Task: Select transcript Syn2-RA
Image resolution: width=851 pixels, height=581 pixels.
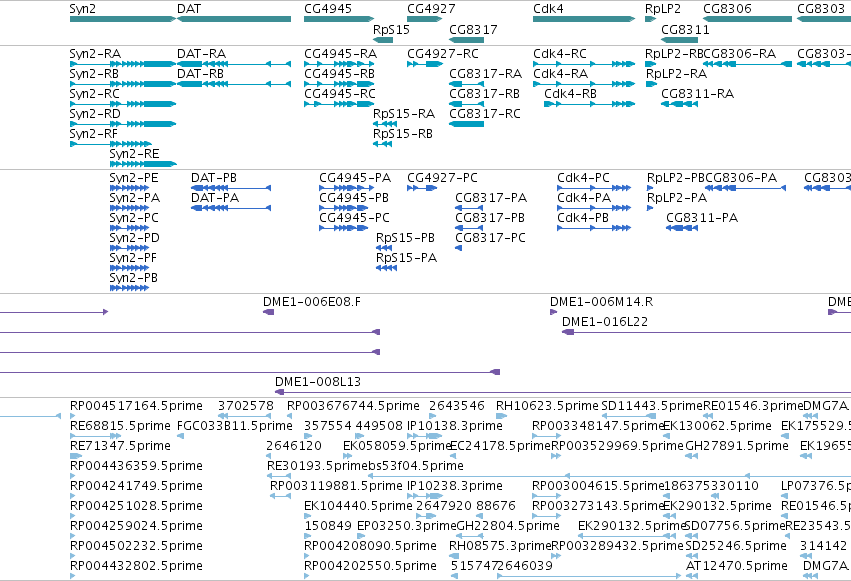Action: (x=123, y=64)
